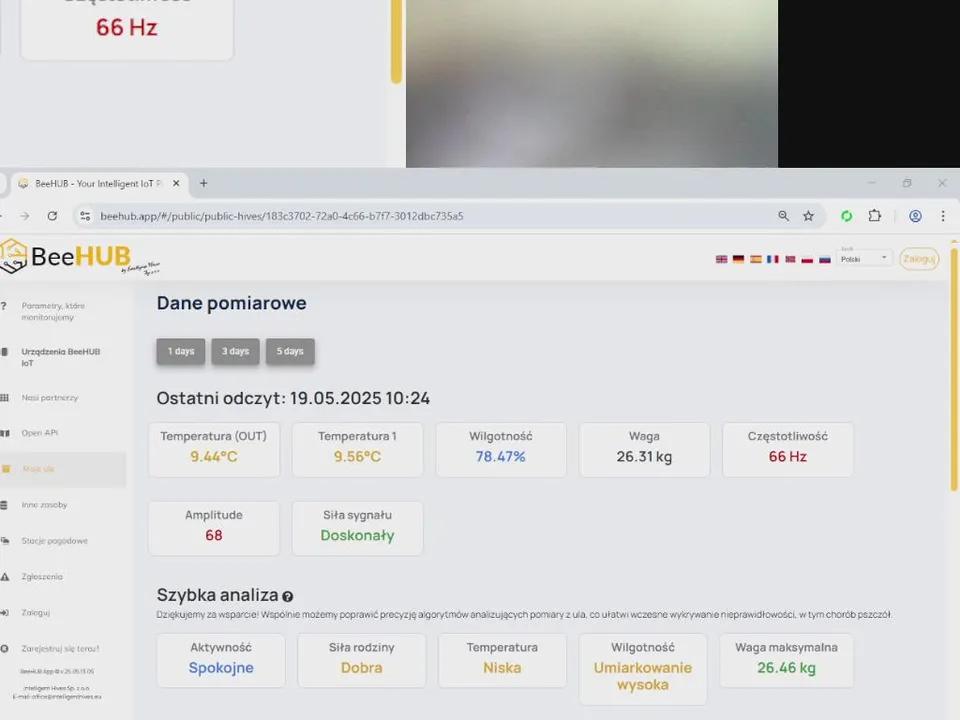The width and height of the screenshot is (960, 720).
Task: Open a new browser tab
Action: point(204,184)
